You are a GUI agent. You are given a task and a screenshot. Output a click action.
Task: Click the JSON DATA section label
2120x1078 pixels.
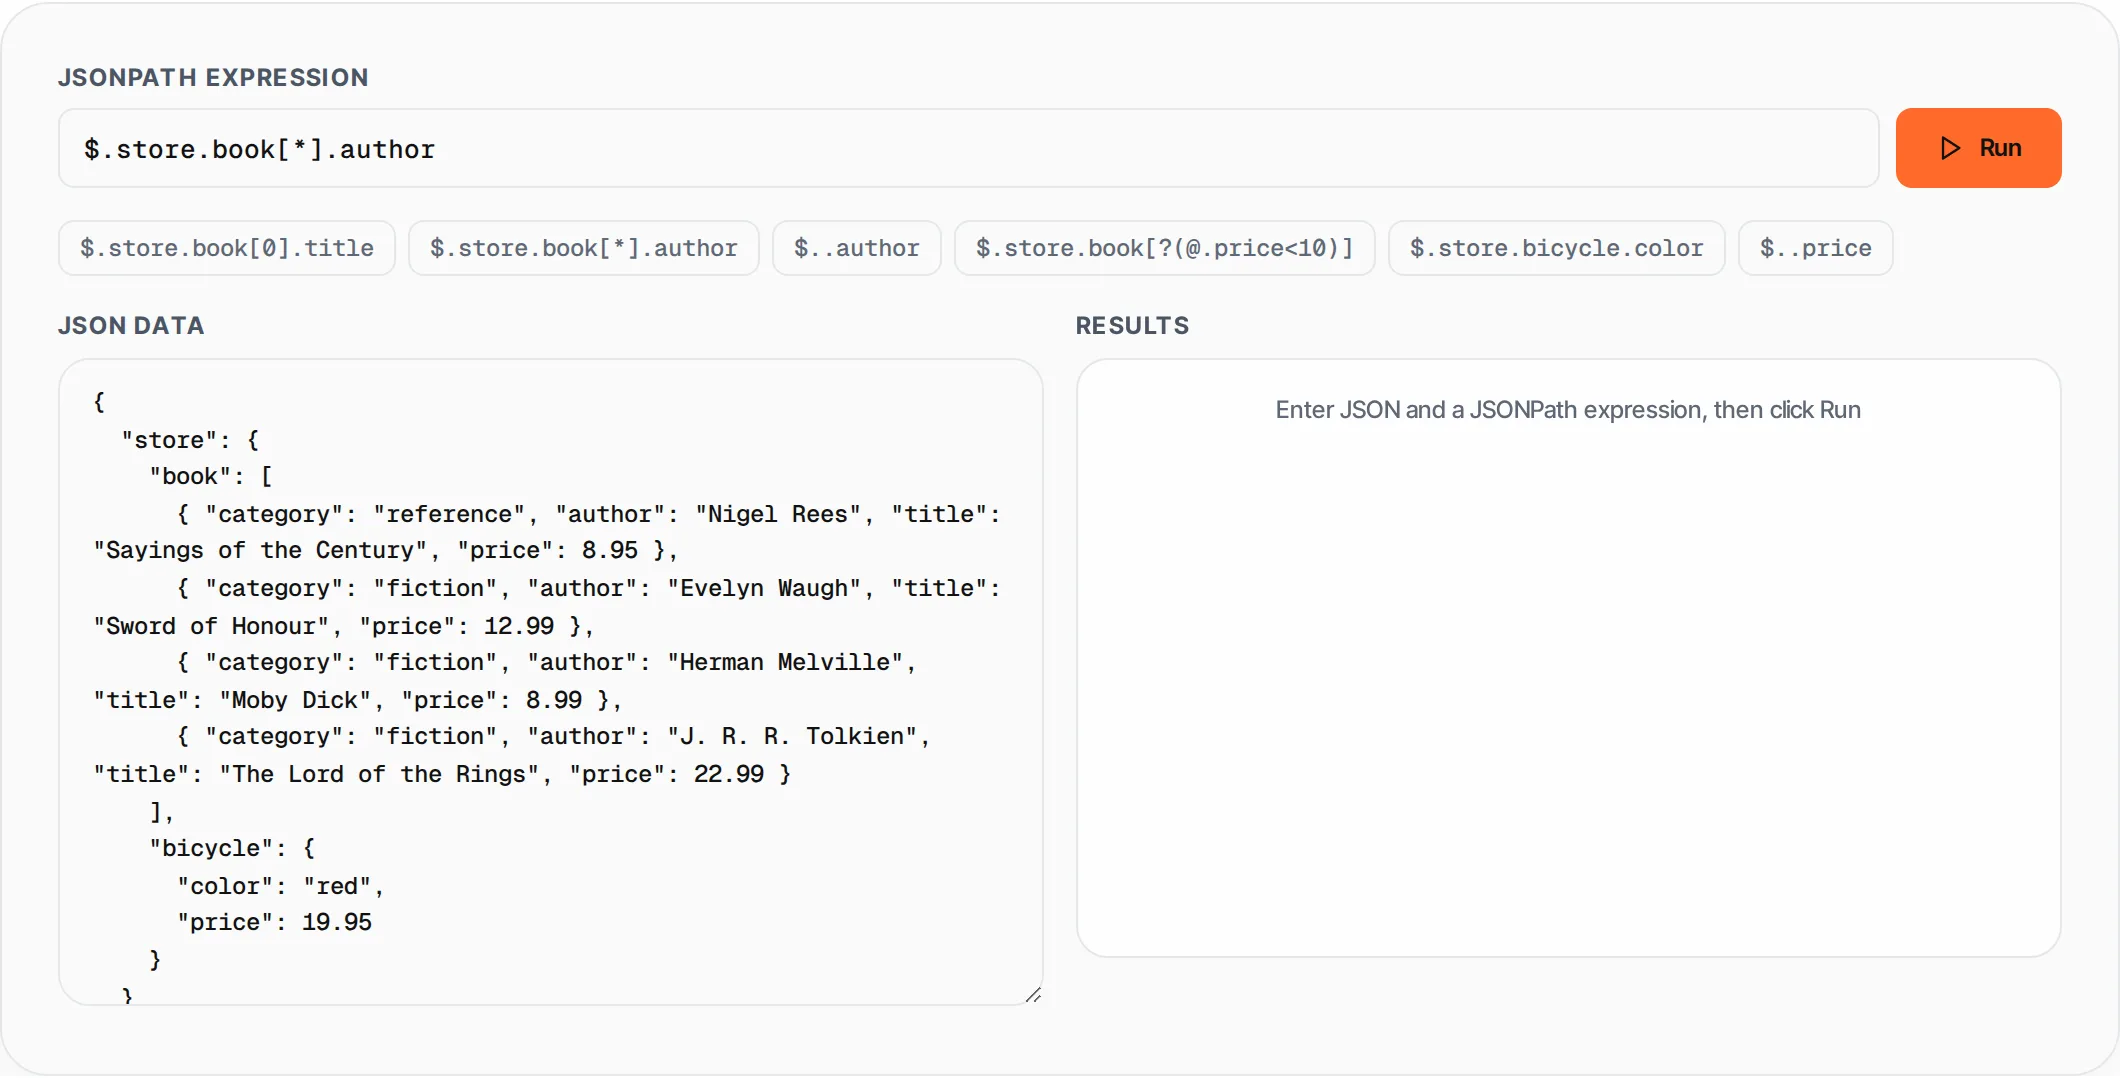(131, 326)
